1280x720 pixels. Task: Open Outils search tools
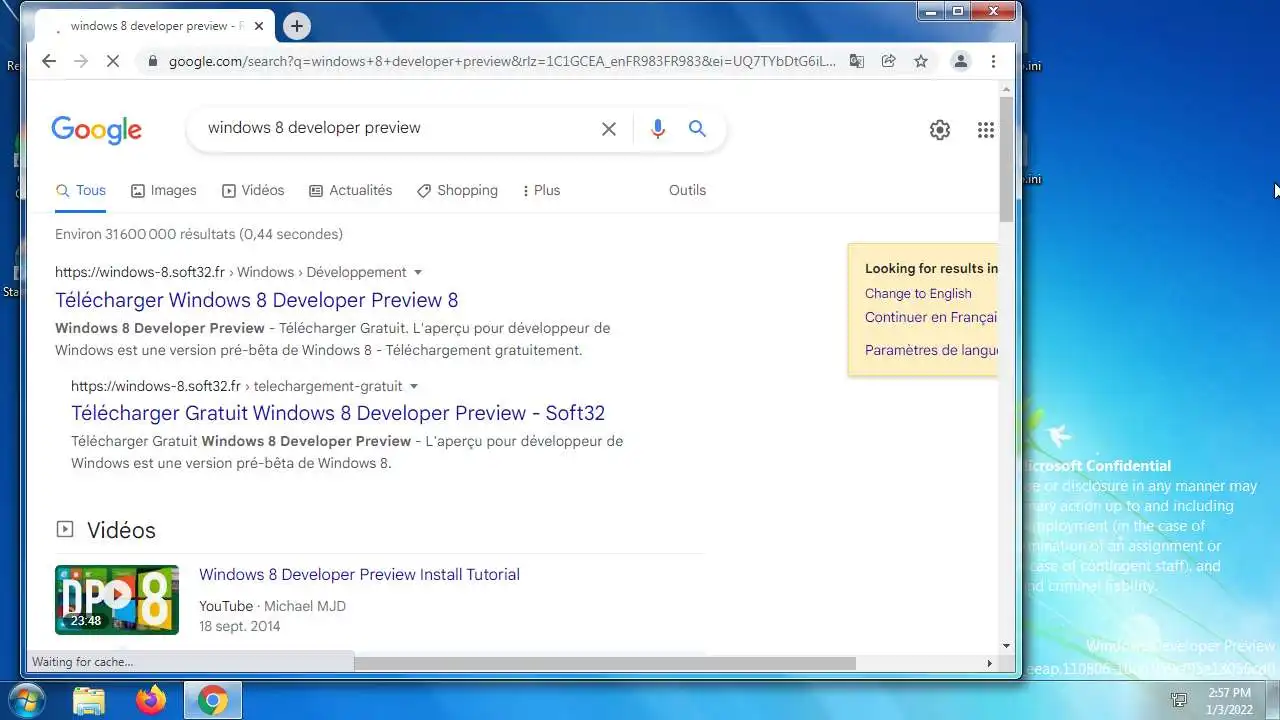687,190
